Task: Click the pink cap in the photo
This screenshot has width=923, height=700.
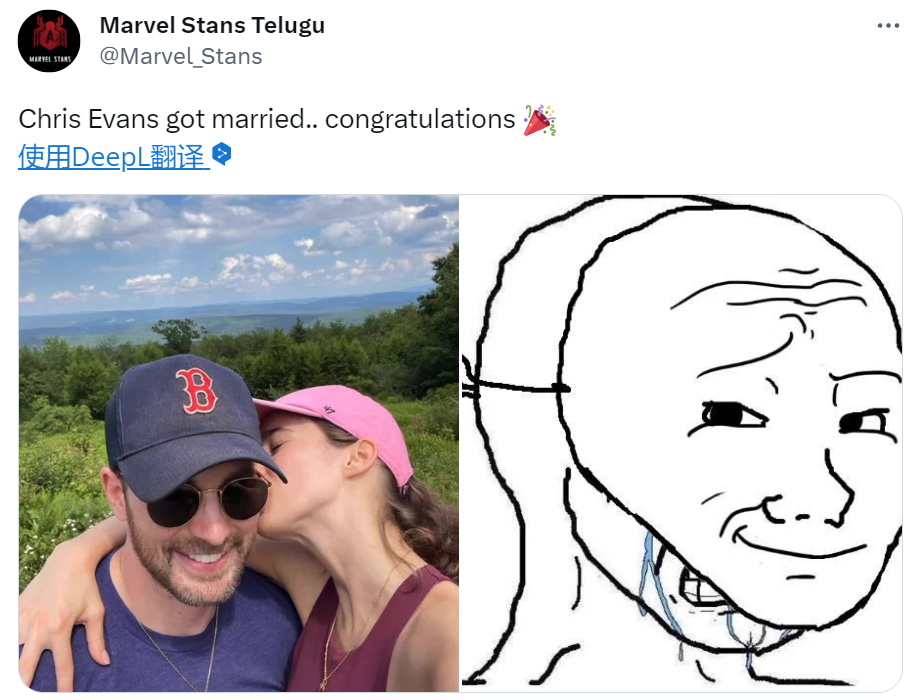Action: tap(340, 423)
